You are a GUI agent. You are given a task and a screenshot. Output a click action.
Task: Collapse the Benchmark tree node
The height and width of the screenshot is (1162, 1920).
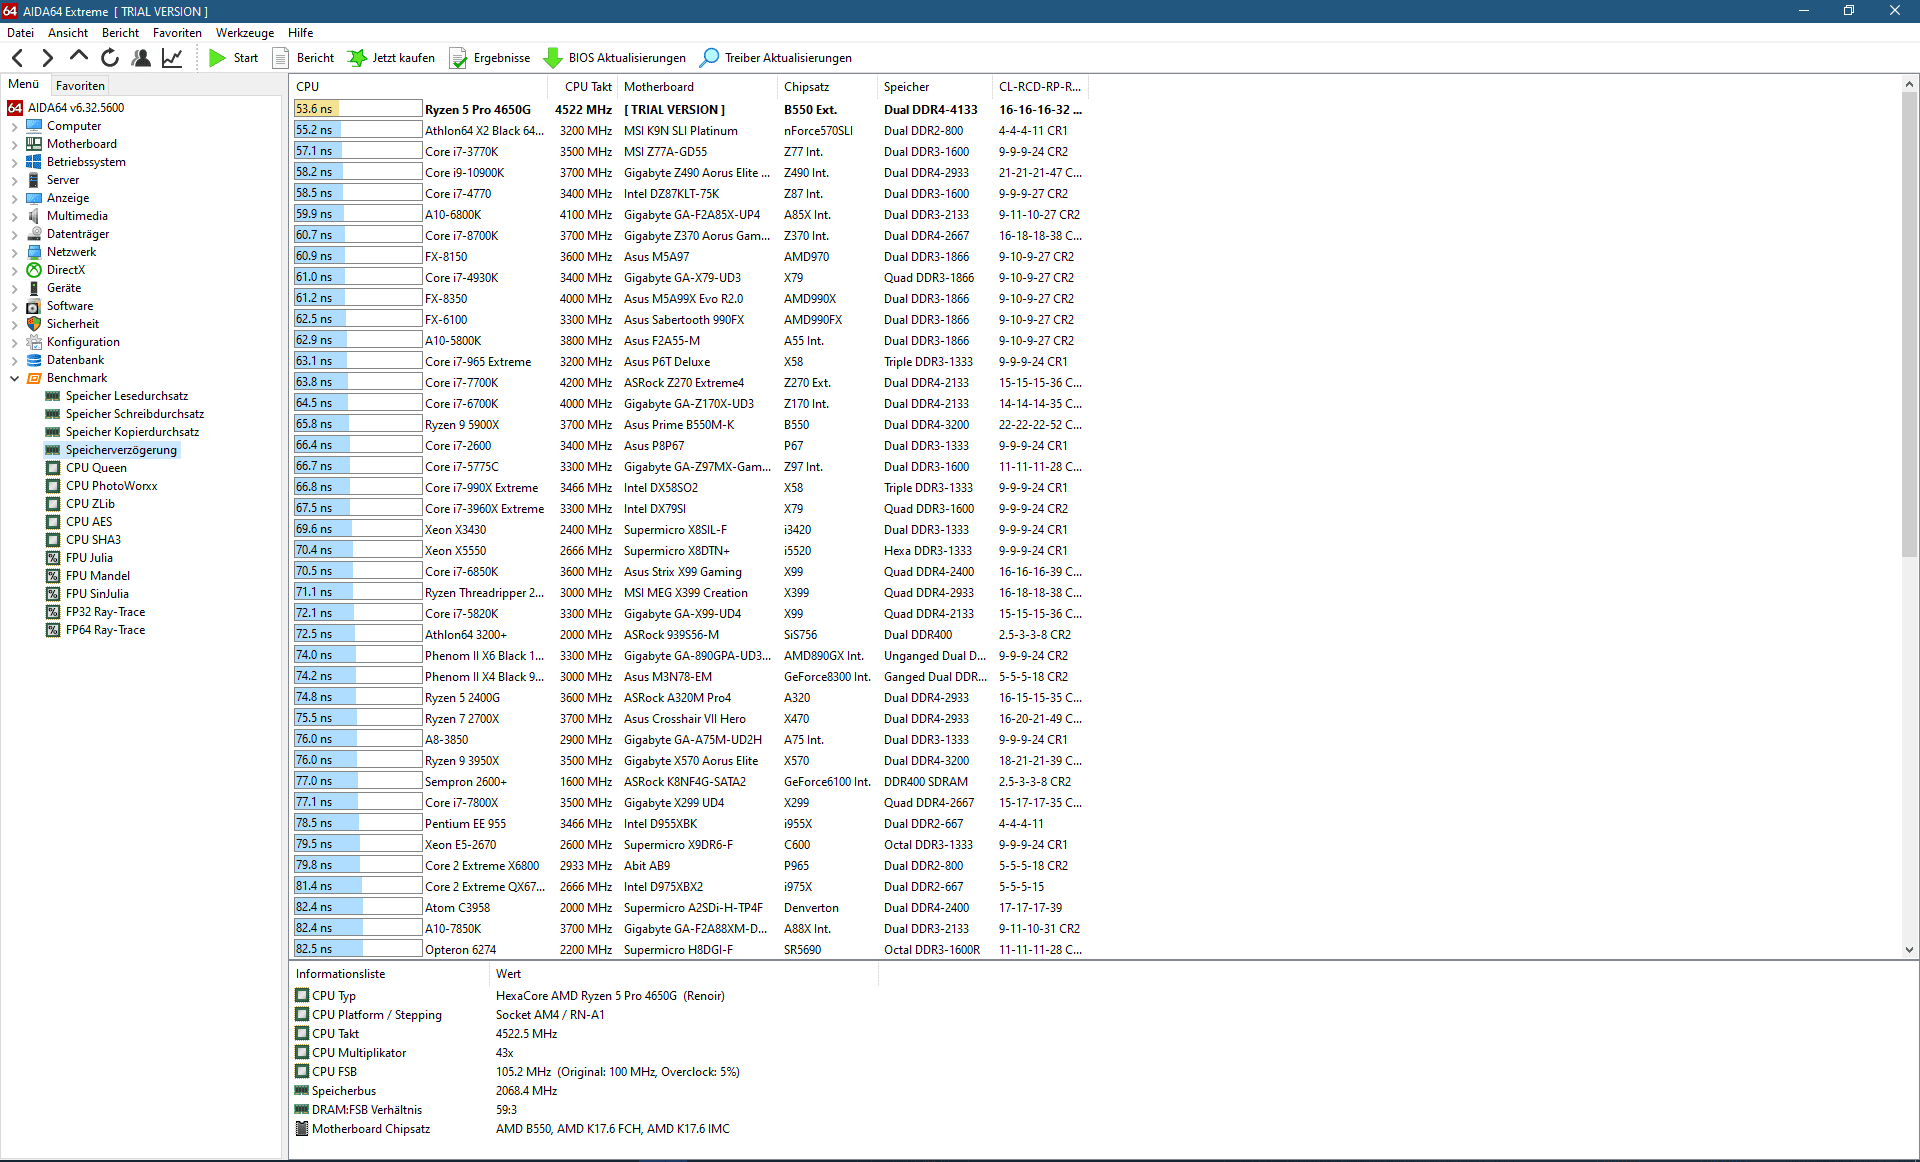pyautogui.click(x=14, y=378)
